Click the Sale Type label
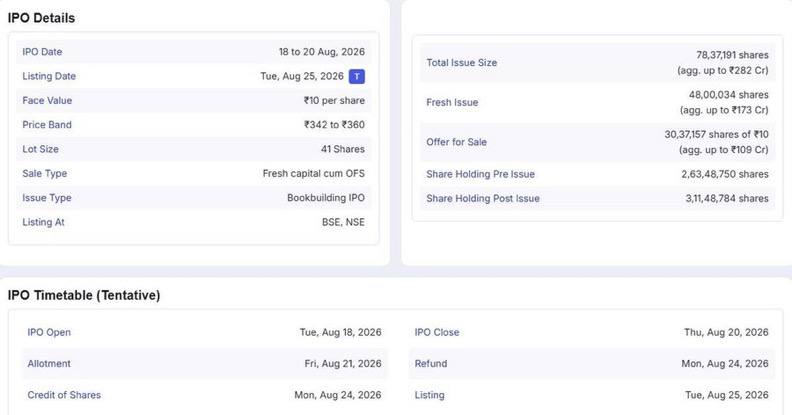 coord(44,173)
